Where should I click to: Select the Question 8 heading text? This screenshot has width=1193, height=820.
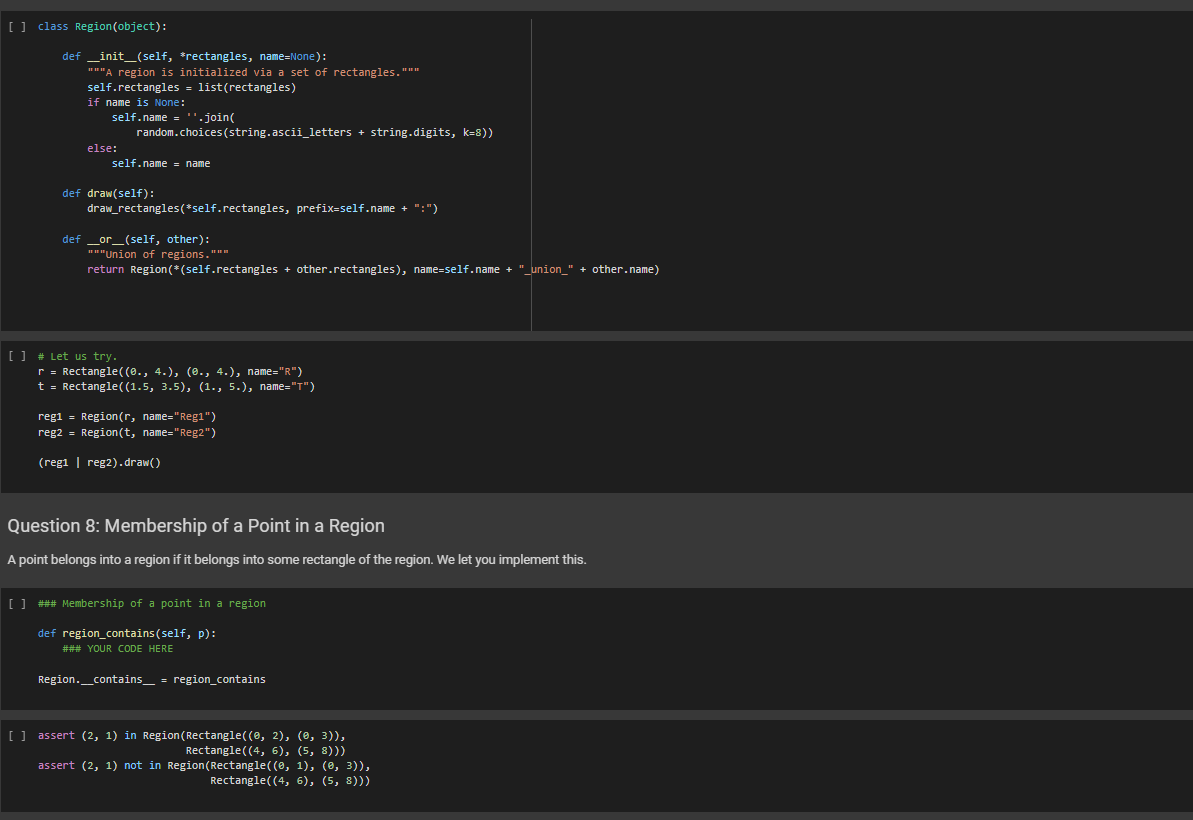pos(196,526)
